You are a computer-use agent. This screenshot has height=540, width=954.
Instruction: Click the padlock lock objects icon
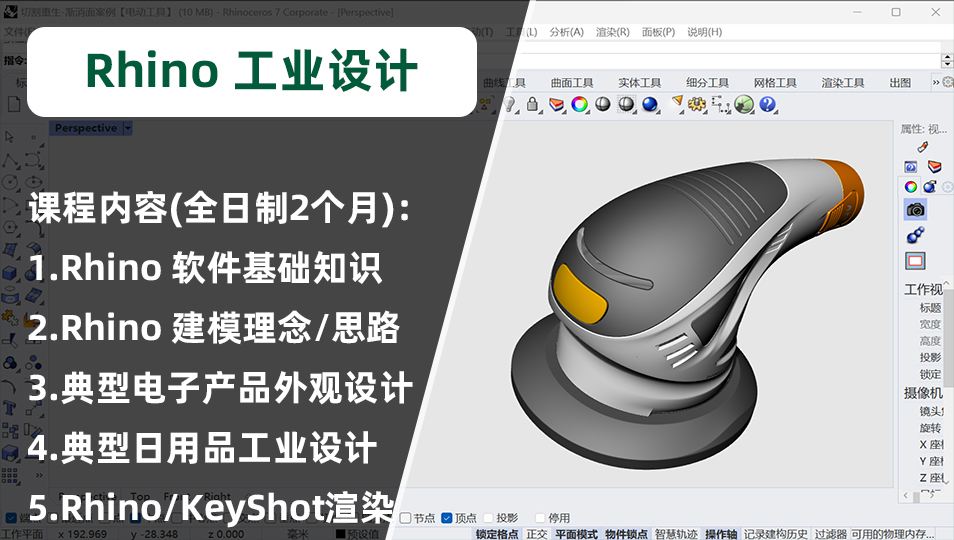pos(532,105)
